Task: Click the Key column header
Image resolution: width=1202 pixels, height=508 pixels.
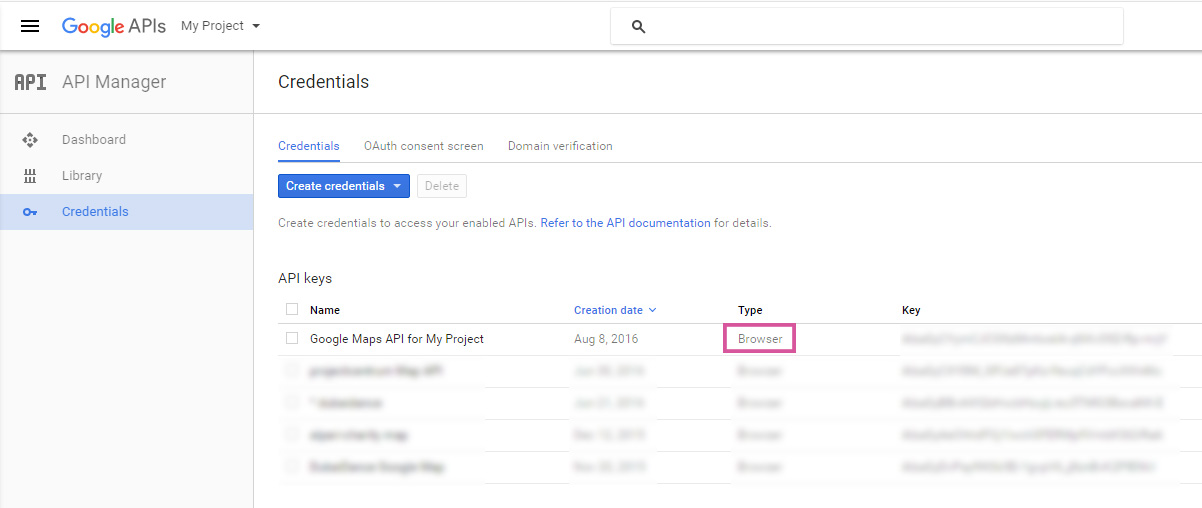Action: [x=911, y=310]
